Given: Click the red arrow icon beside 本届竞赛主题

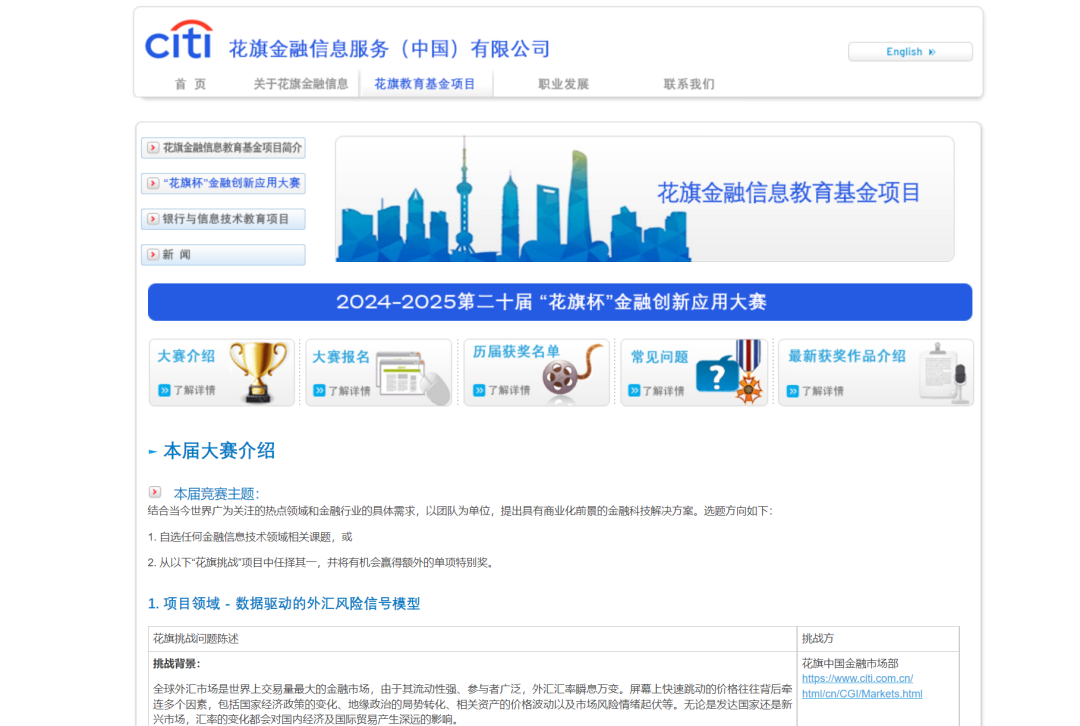Looking at the screenshot, I should (x=155, y=492).
